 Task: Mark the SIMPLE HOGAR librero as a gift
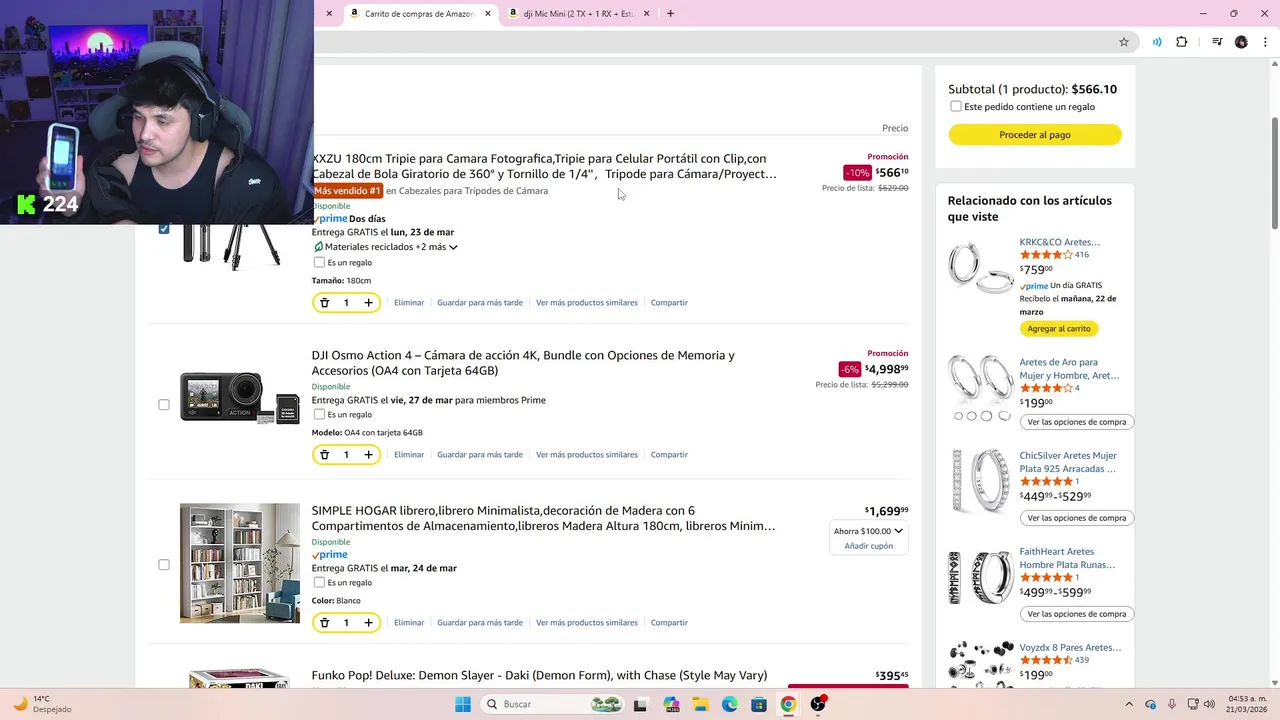[319, 582]
